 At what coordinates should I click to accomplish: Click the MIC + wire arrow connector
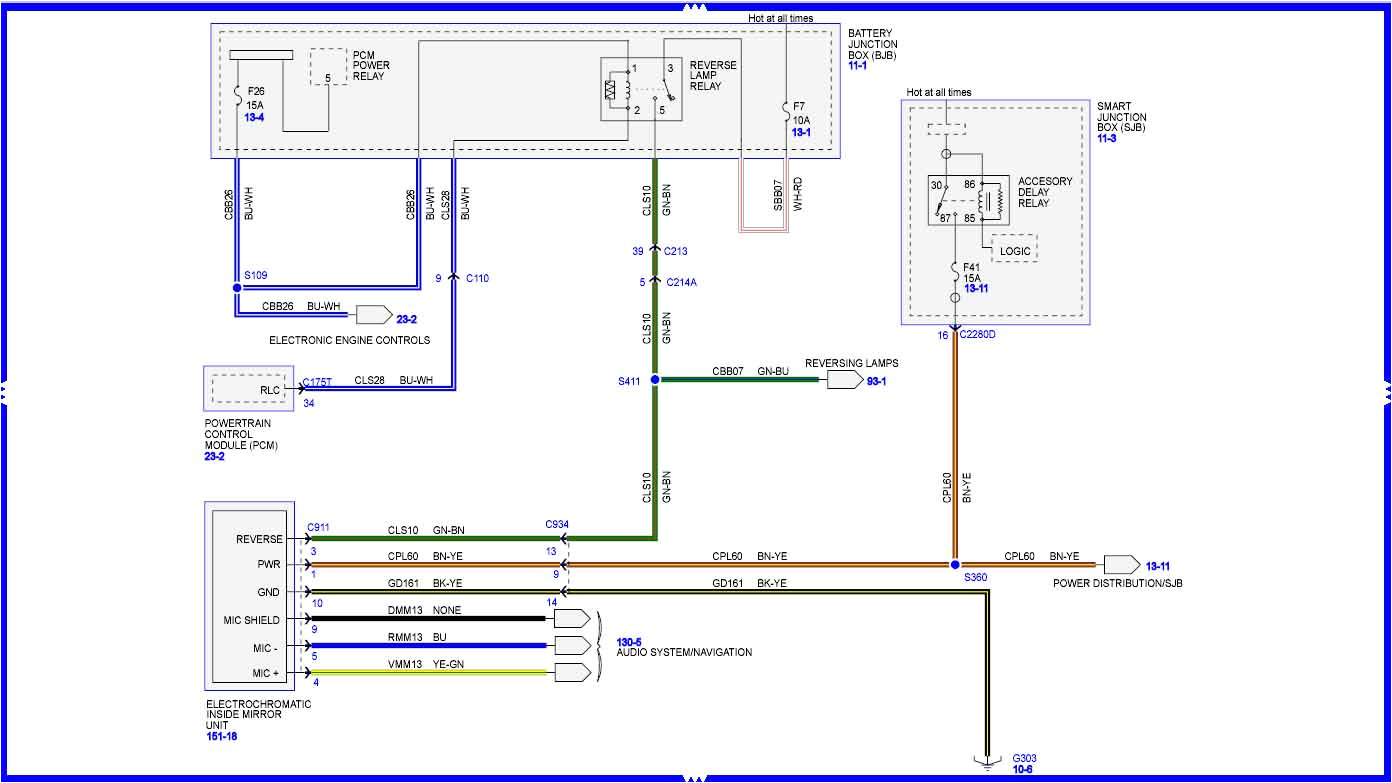coord(572,673)
